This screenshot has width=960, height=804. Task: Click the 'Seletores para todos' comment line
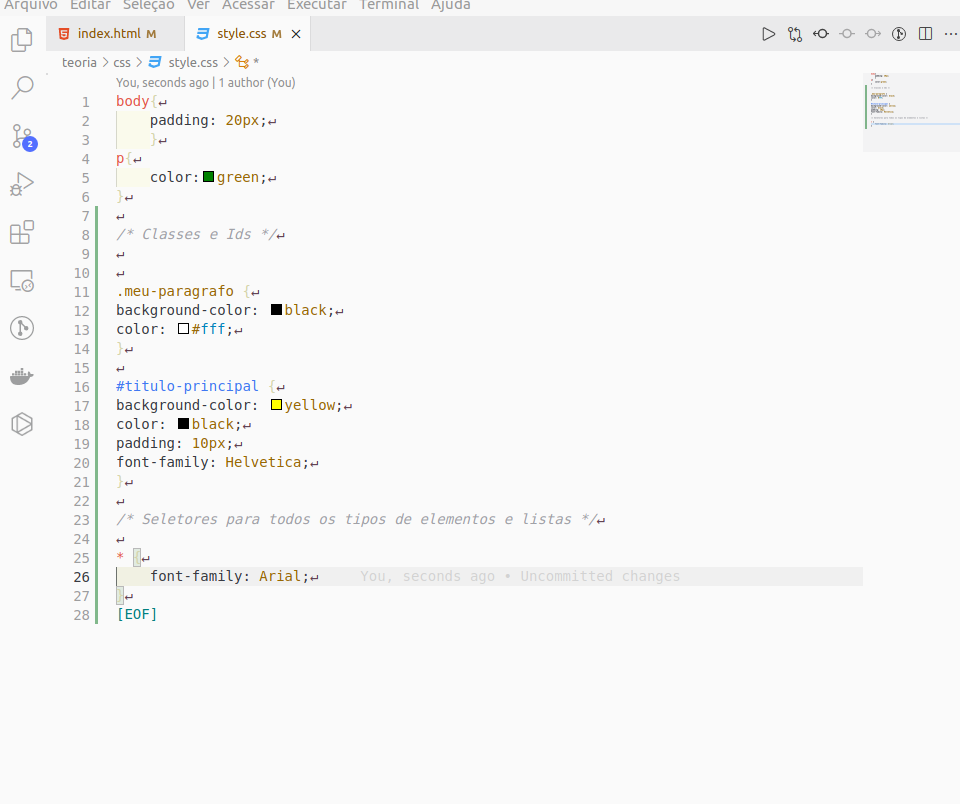[x=357, y=519]
